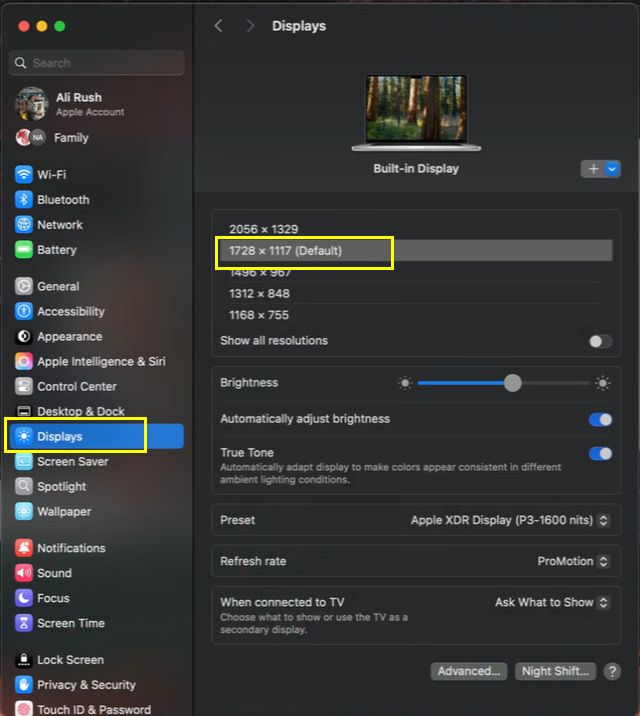Open Touch ID & Password fingerprint icon

pos(24,708)
